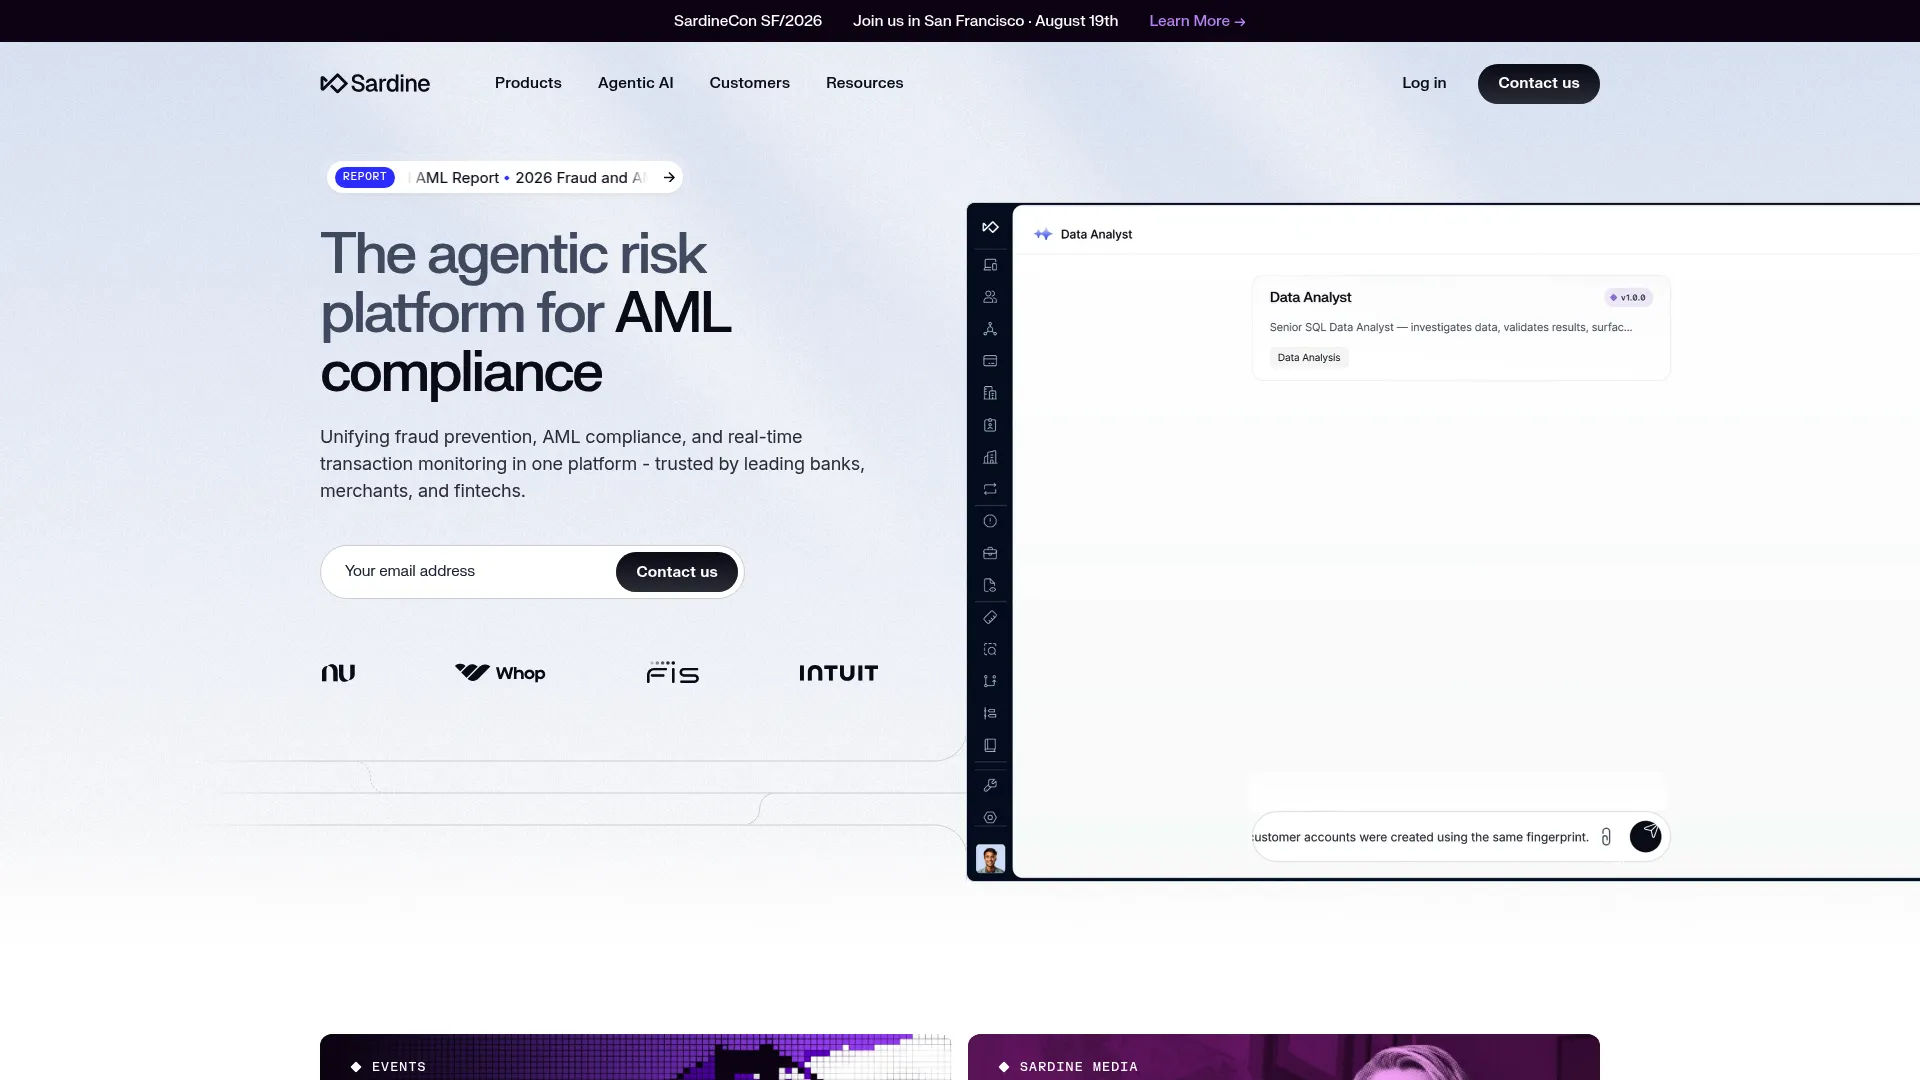Screen dimensions: 1920x1080
Task: Open the briefcase cases sidebar icon
Action: point(990,553)
